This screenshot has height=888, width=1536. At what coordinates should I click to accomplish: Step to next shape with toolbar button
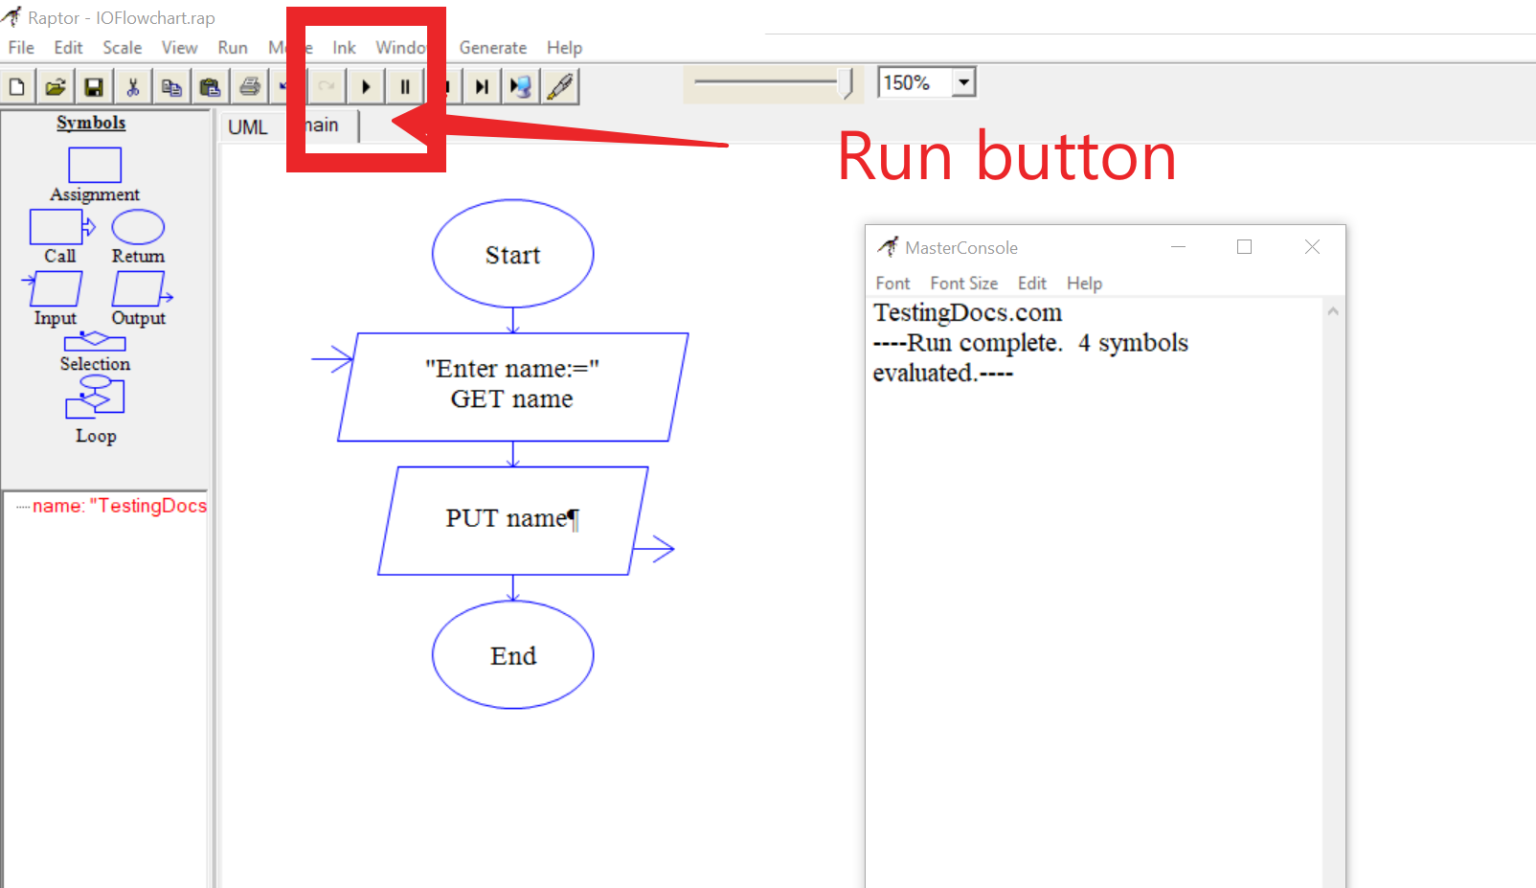coord(481,86)
